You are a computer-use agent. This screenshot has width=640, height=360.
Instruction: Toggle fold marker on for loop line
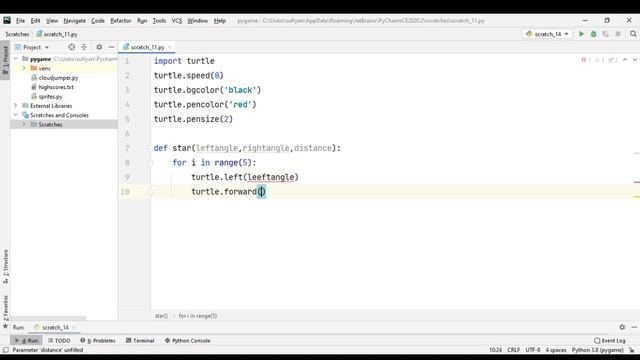click(x=150, y=163)
